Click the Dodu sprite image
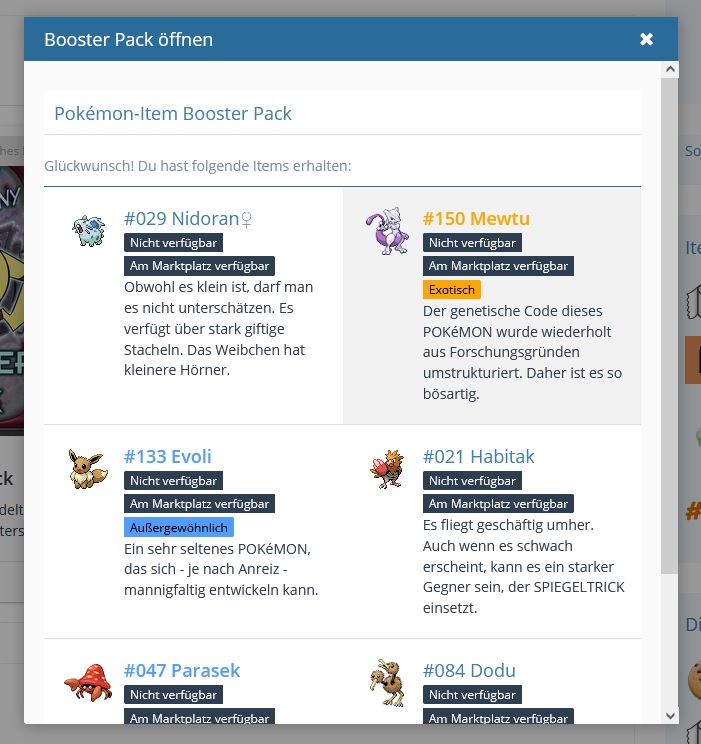 [x=387, y=683]
